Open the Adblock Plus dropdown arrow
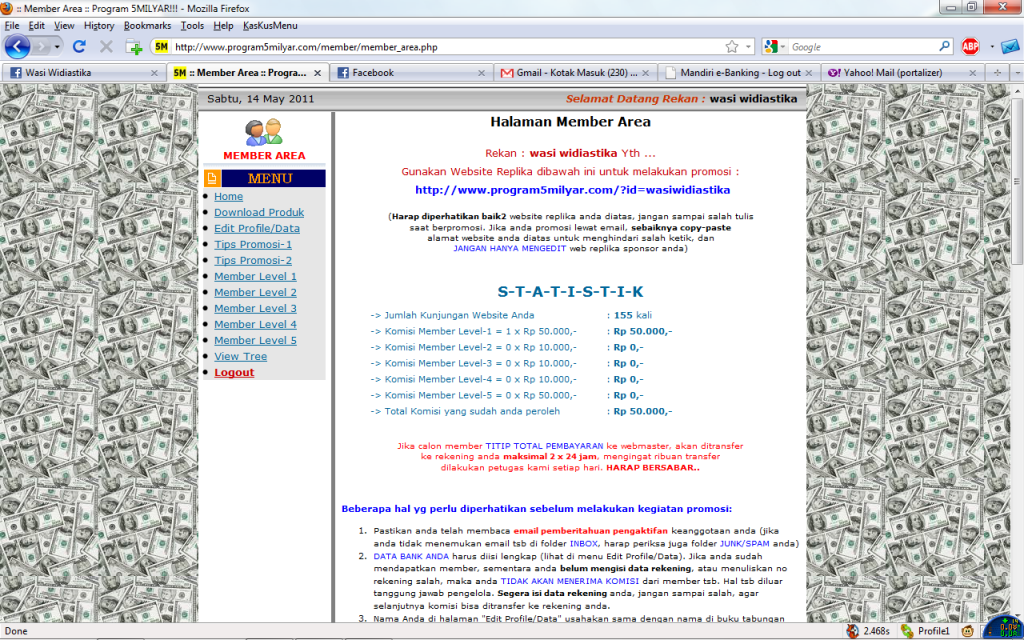Screen dimensions: 1024x640 pos(991,46)
